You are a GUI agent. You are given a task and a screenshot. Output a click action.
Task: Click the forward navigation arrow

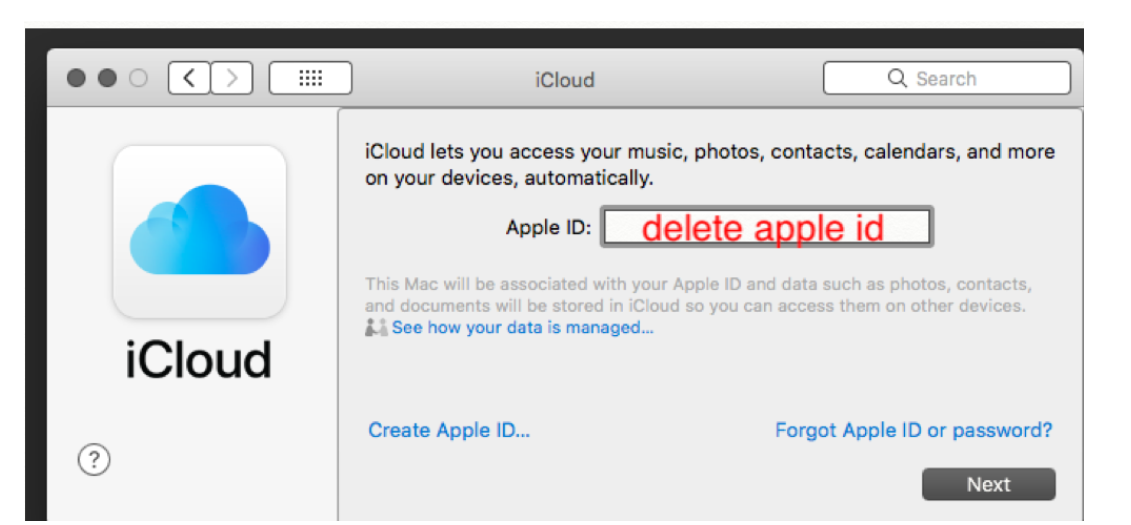point(232,78)
